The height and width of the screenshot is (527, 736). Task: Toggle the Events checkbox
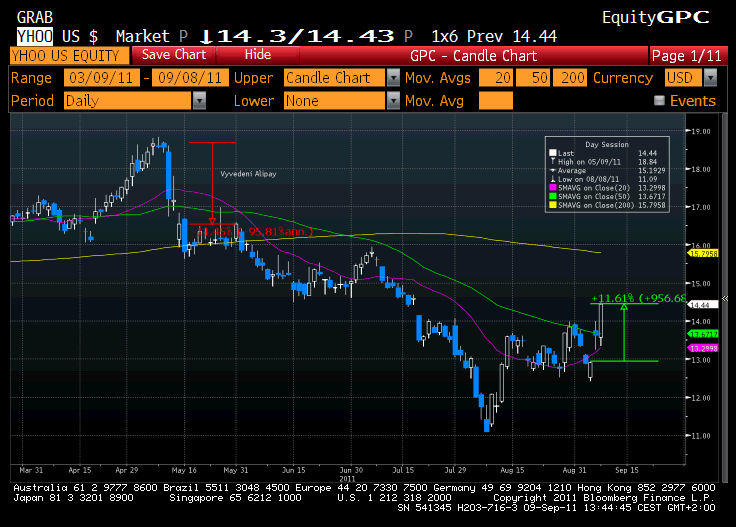pos(659,100)
